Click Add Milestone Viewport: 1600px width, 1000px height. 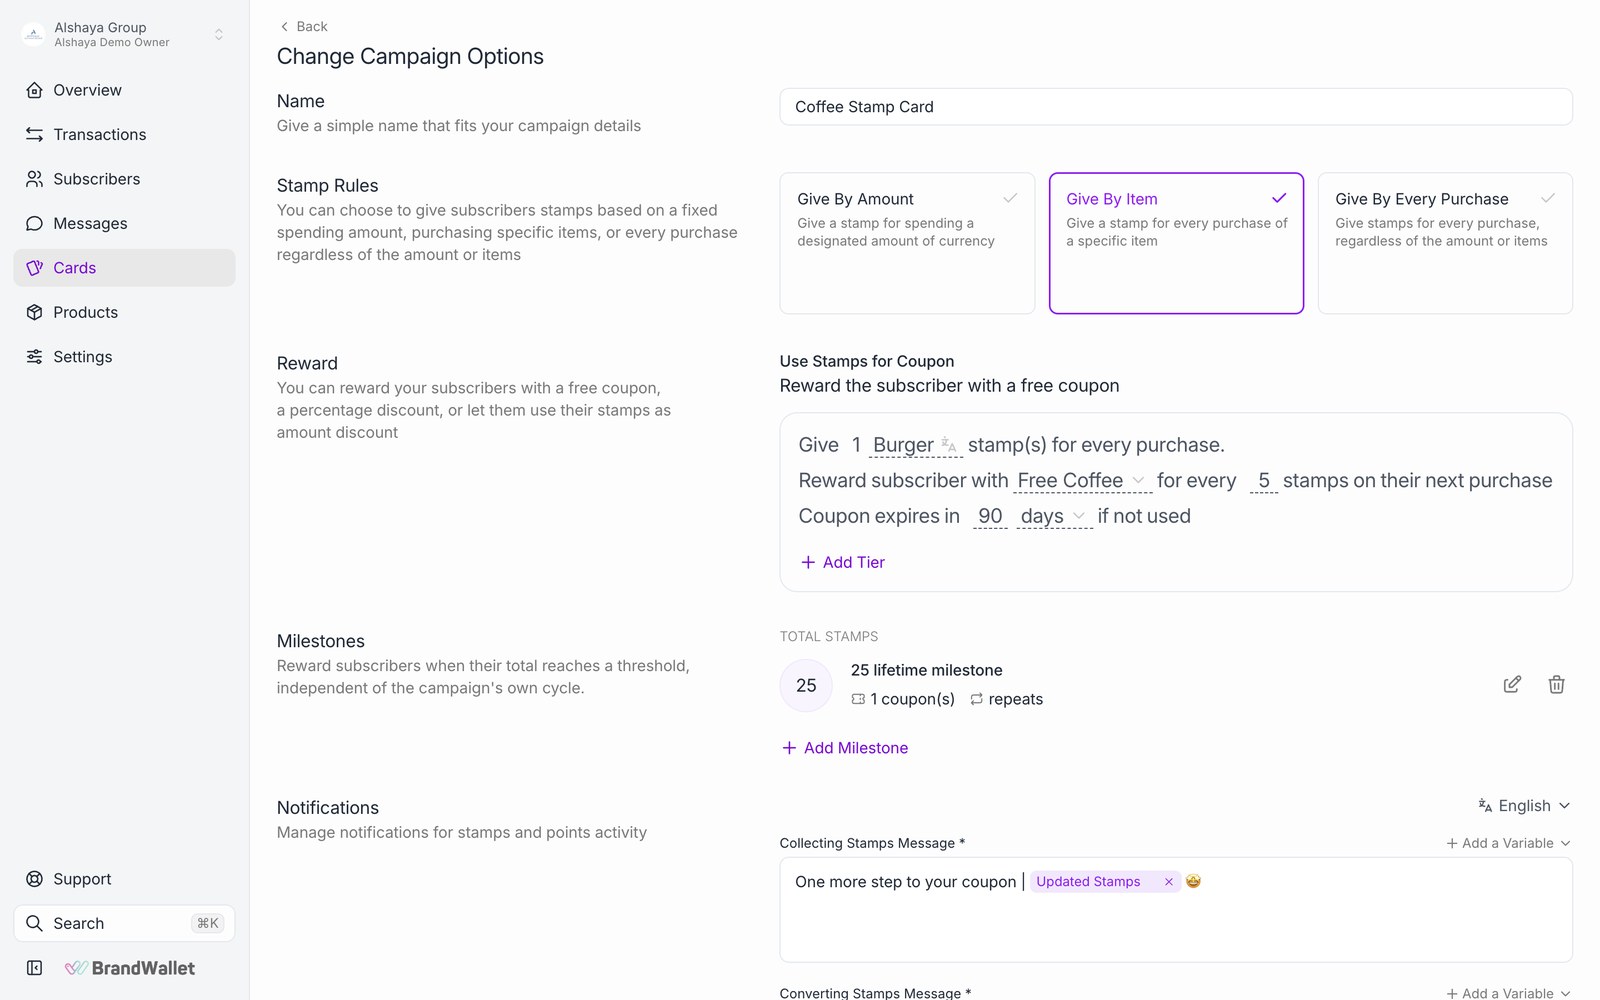click(x=845, y=748)
